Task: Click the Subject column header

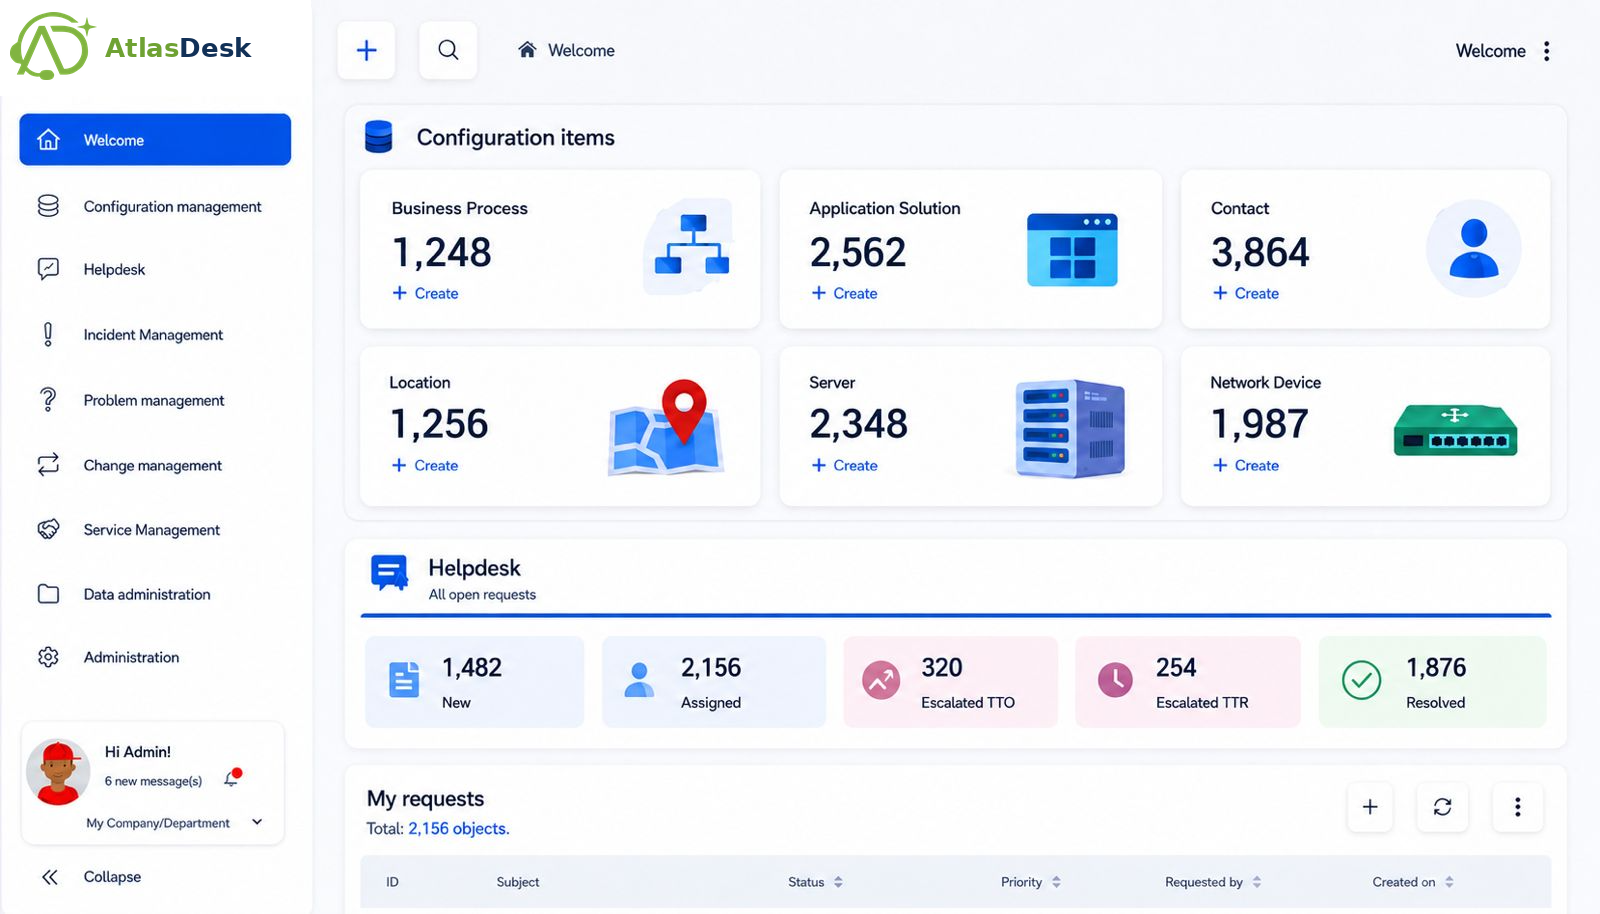Action: [518, 882]
